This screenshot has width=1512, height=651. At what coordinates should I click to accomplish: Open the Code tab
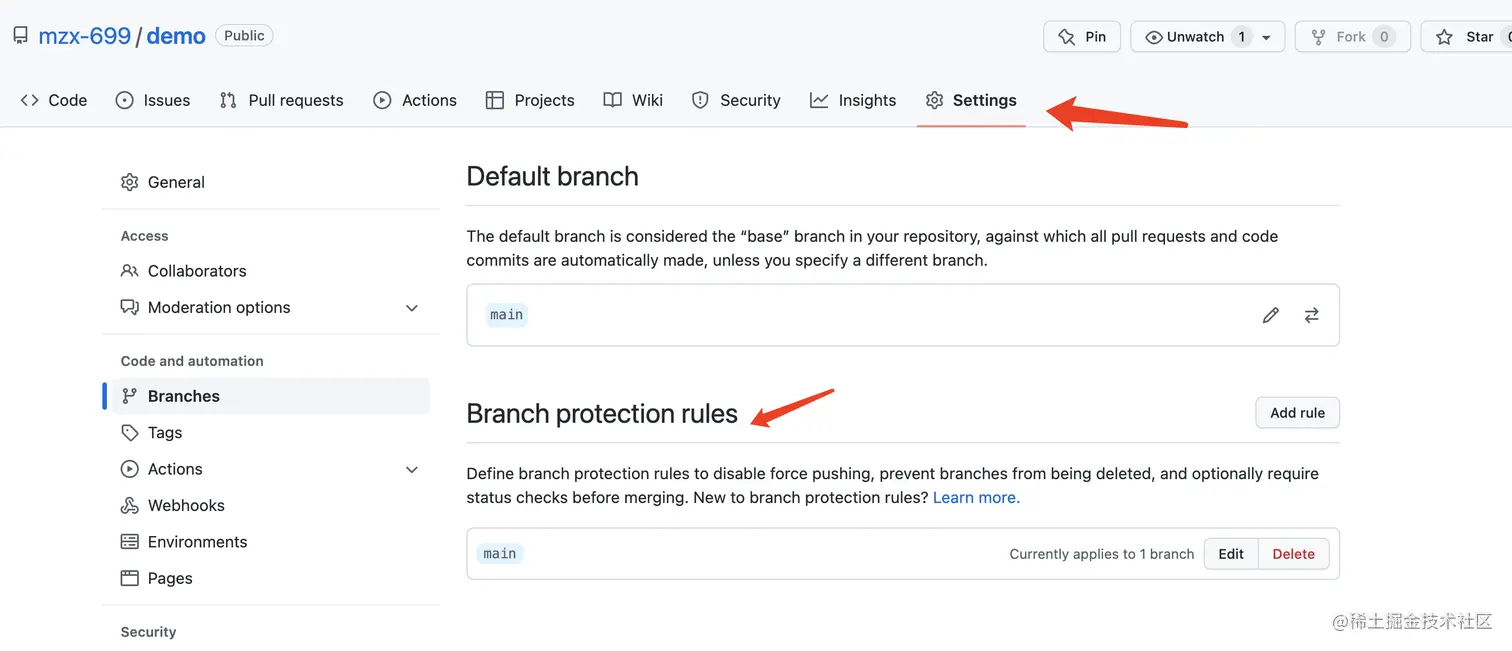[x=54, y=100]
